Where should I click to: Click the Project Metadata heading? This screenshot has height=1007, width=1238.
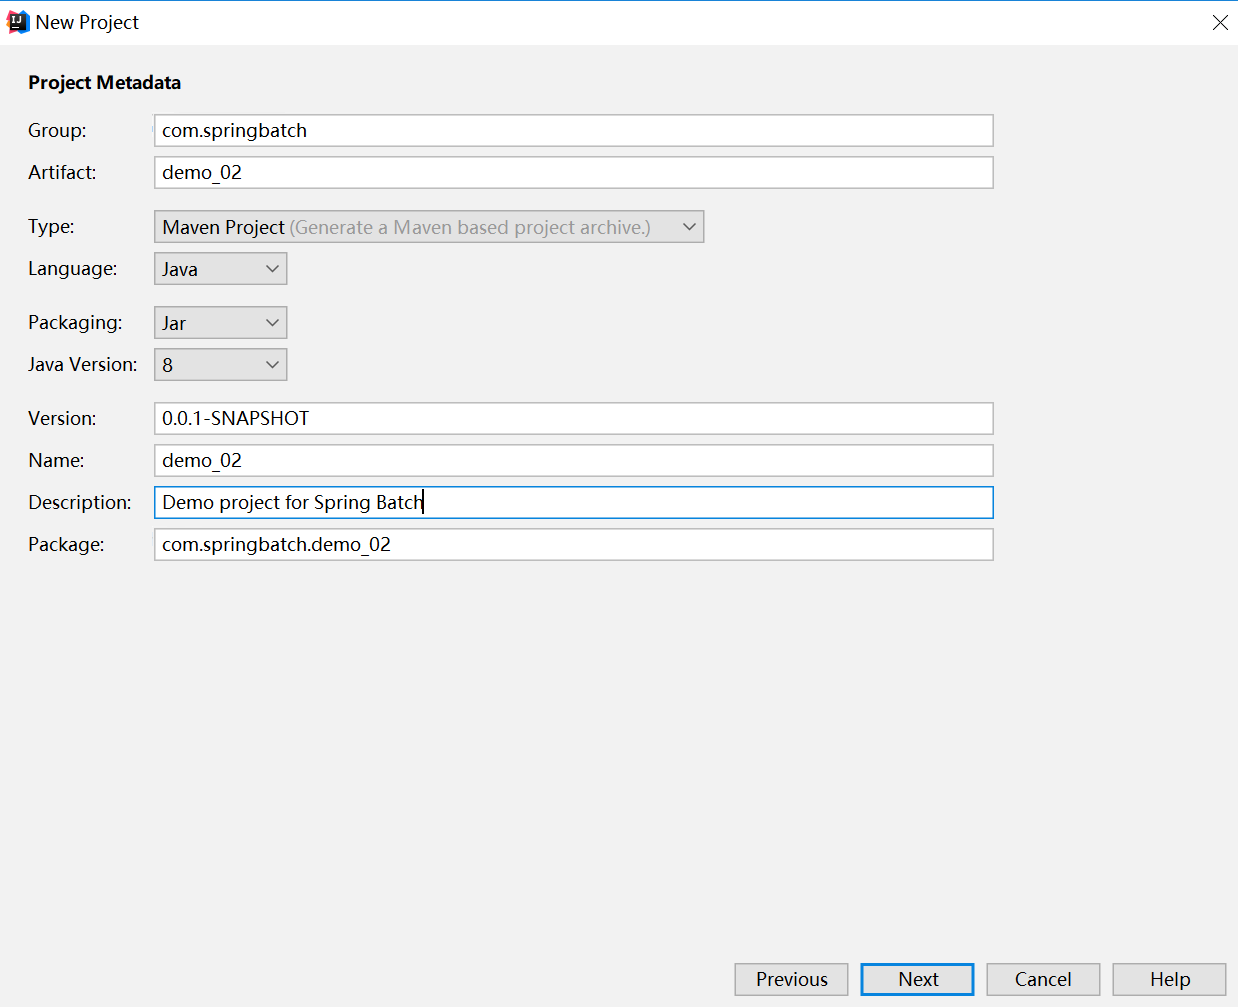tap(105, 83)
